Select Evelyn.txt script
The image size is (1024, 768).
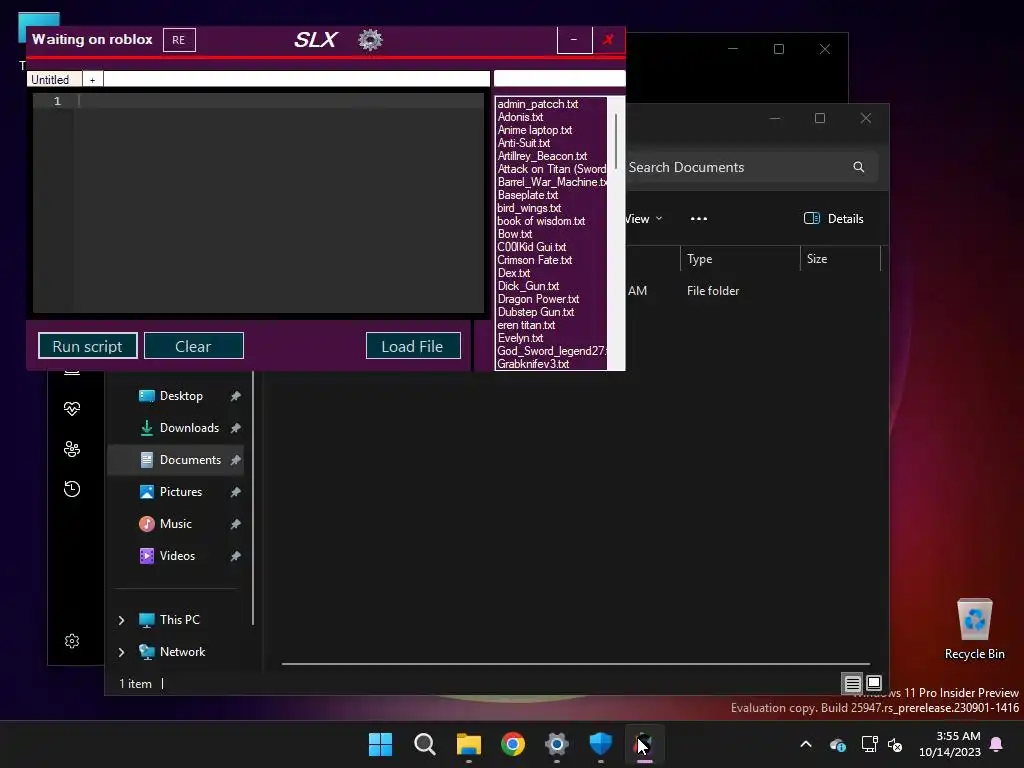[x=520, y=338]
